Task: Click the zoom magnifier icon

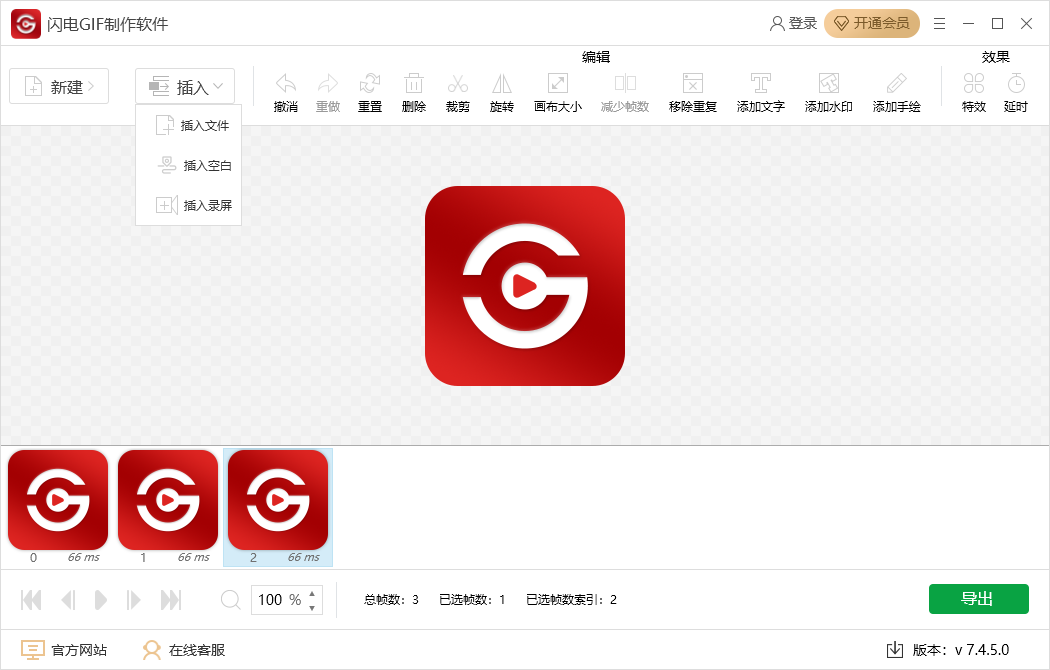Action: [x=230, y=600]
